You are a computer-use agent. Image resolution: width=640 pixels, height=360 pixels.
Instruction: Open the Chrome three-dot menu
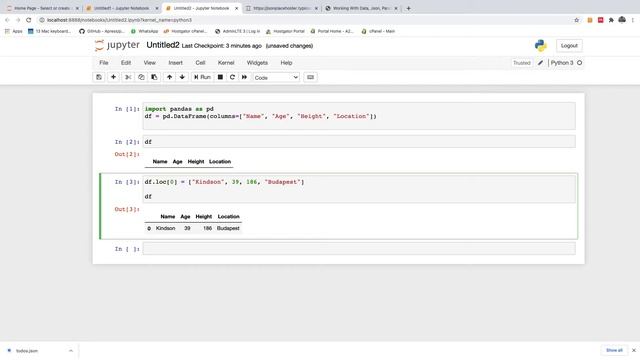[x=633, y=20]
